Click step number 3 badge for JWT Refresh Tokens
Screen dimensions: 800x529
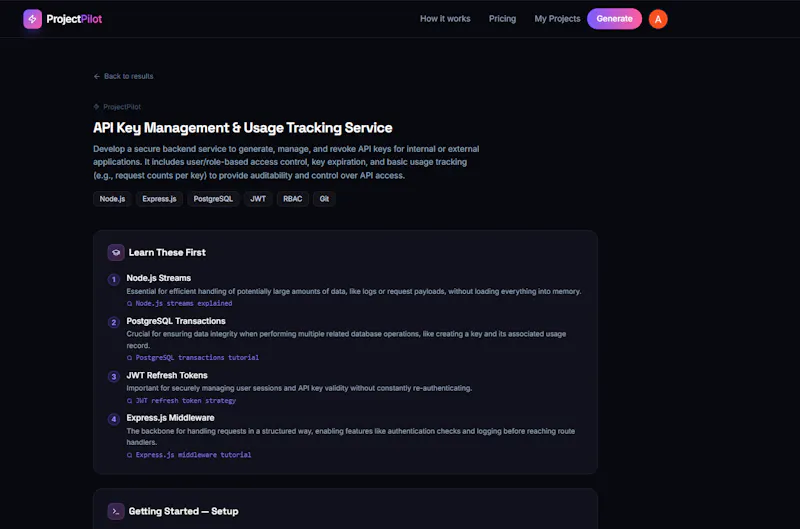pos(114,377)
